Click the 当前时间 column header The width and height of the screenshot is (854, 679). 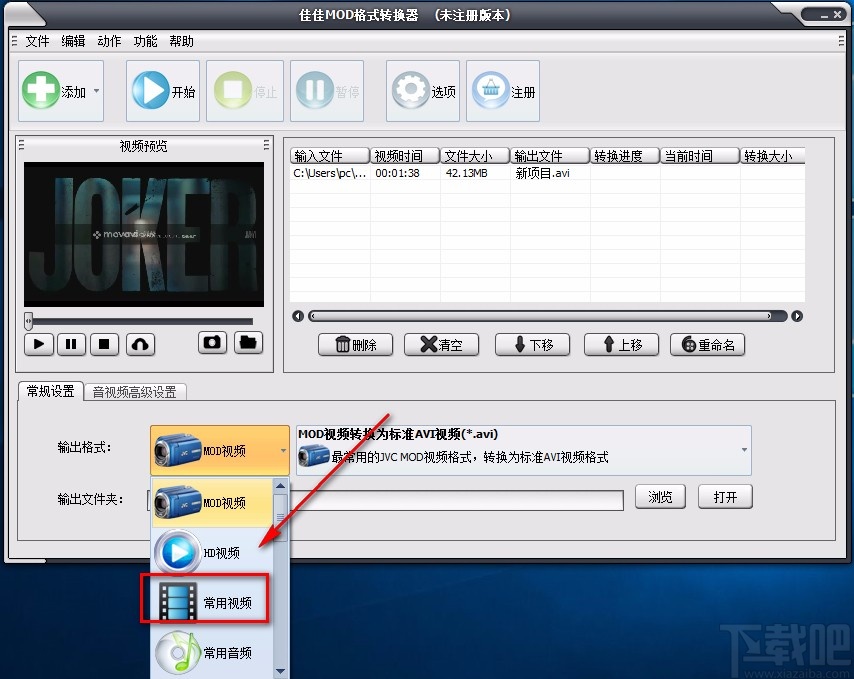700,156
